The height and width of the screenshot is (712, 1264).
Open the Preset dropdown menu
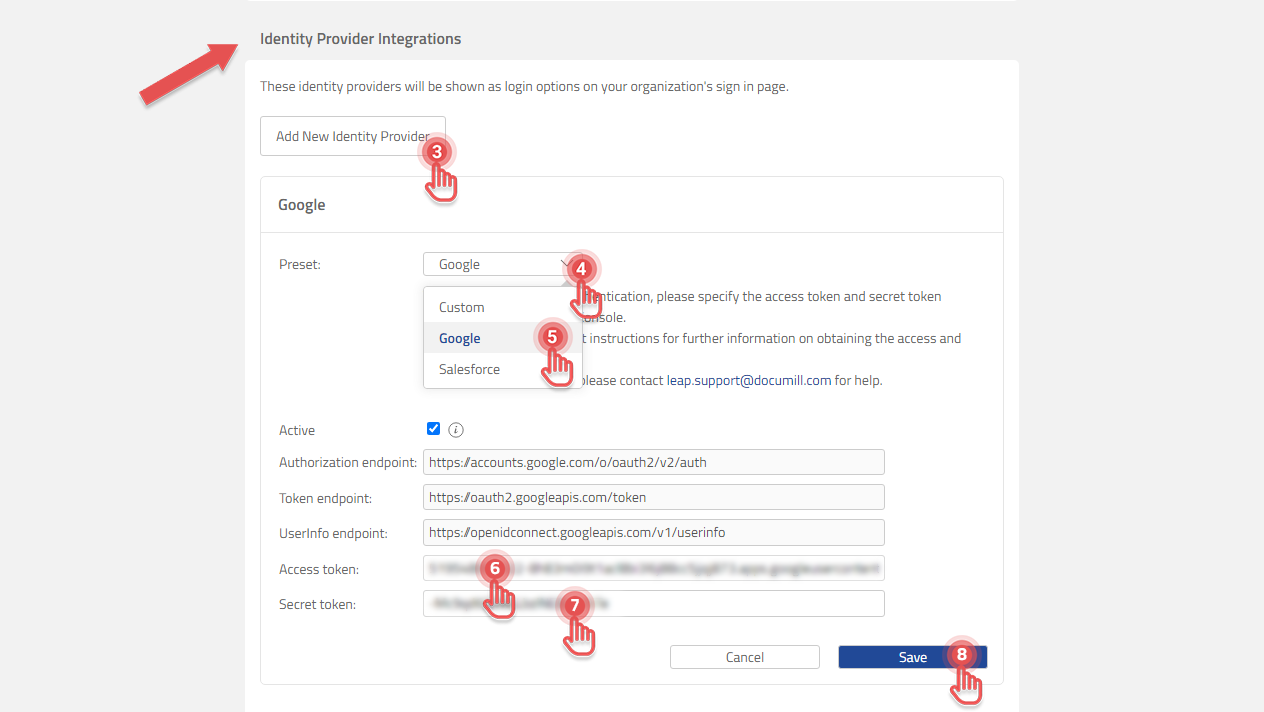[x=500, y=263]
